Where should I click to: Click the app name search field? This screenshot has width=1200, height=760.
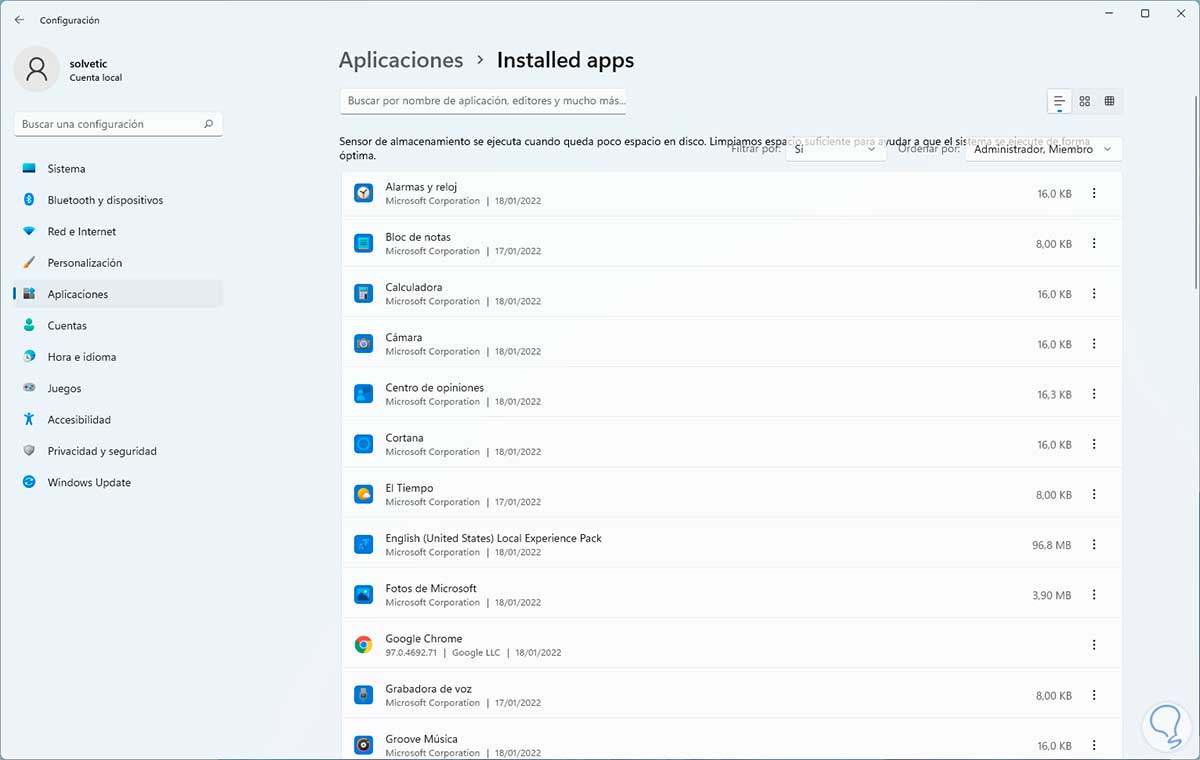484,101
